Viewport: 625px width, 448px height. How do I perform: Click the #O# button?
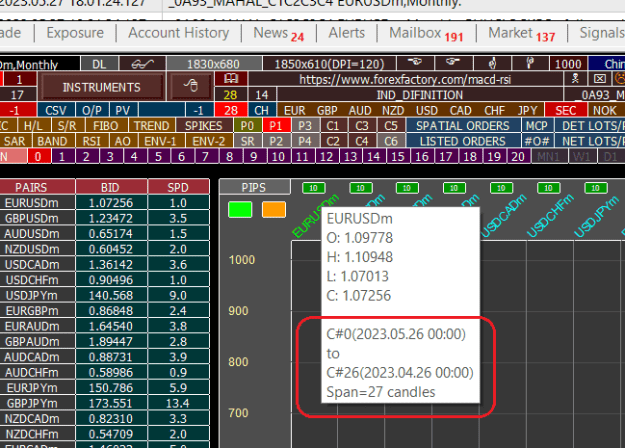click(x=537, y=141)
